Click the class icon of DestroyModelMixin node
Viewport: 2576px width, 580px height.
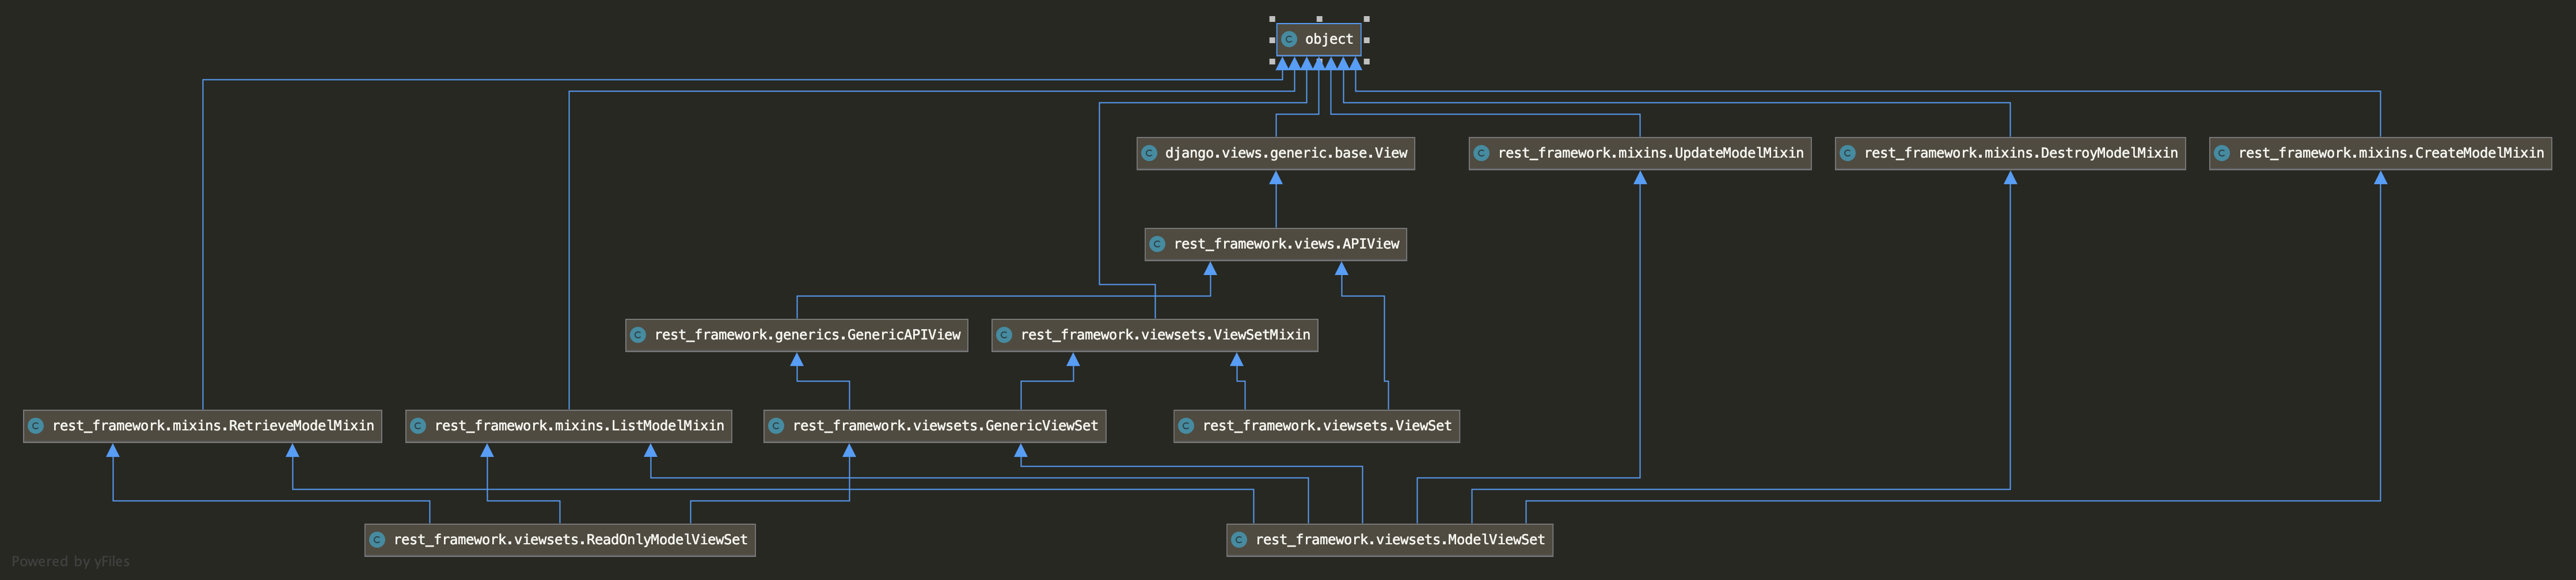pos(1848,153)
